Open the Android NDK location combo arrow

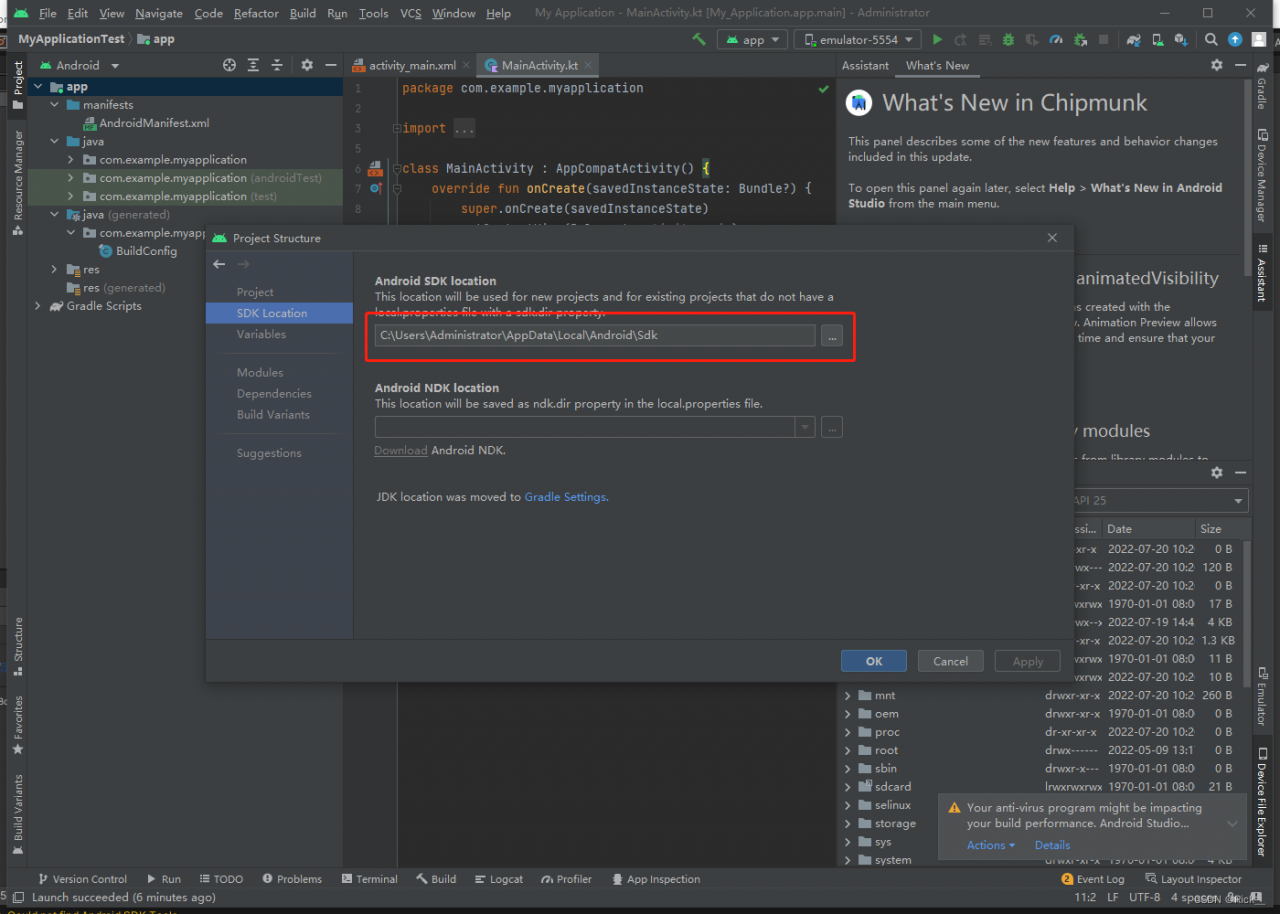(805, 427)
